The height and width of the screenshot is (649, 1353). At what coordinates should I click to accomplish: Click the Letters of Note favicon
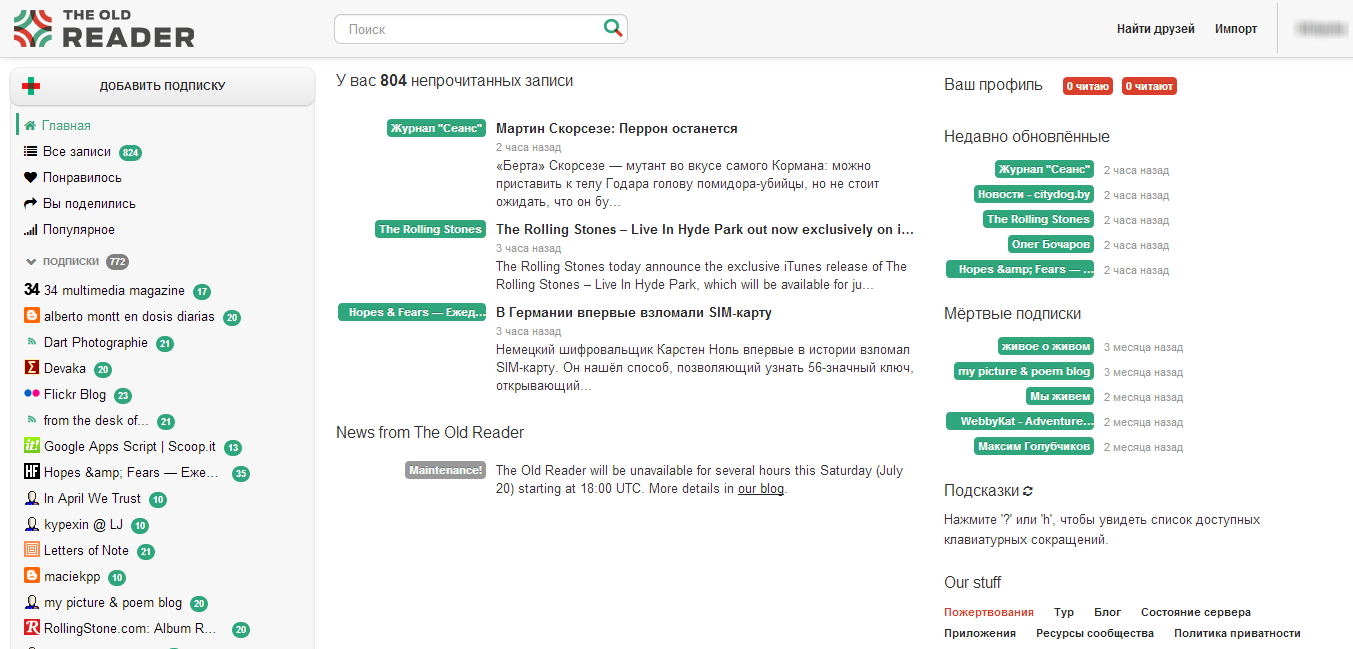coord(32,550)
